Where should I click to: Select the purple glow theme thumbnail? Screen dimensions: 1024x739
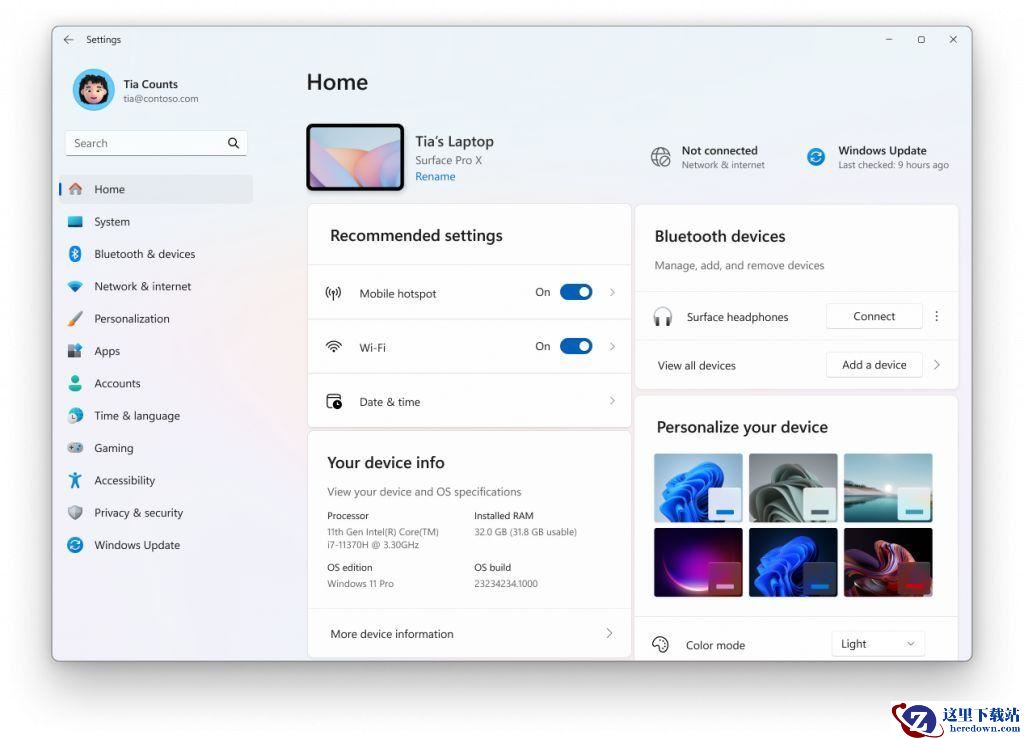point(698,562)
